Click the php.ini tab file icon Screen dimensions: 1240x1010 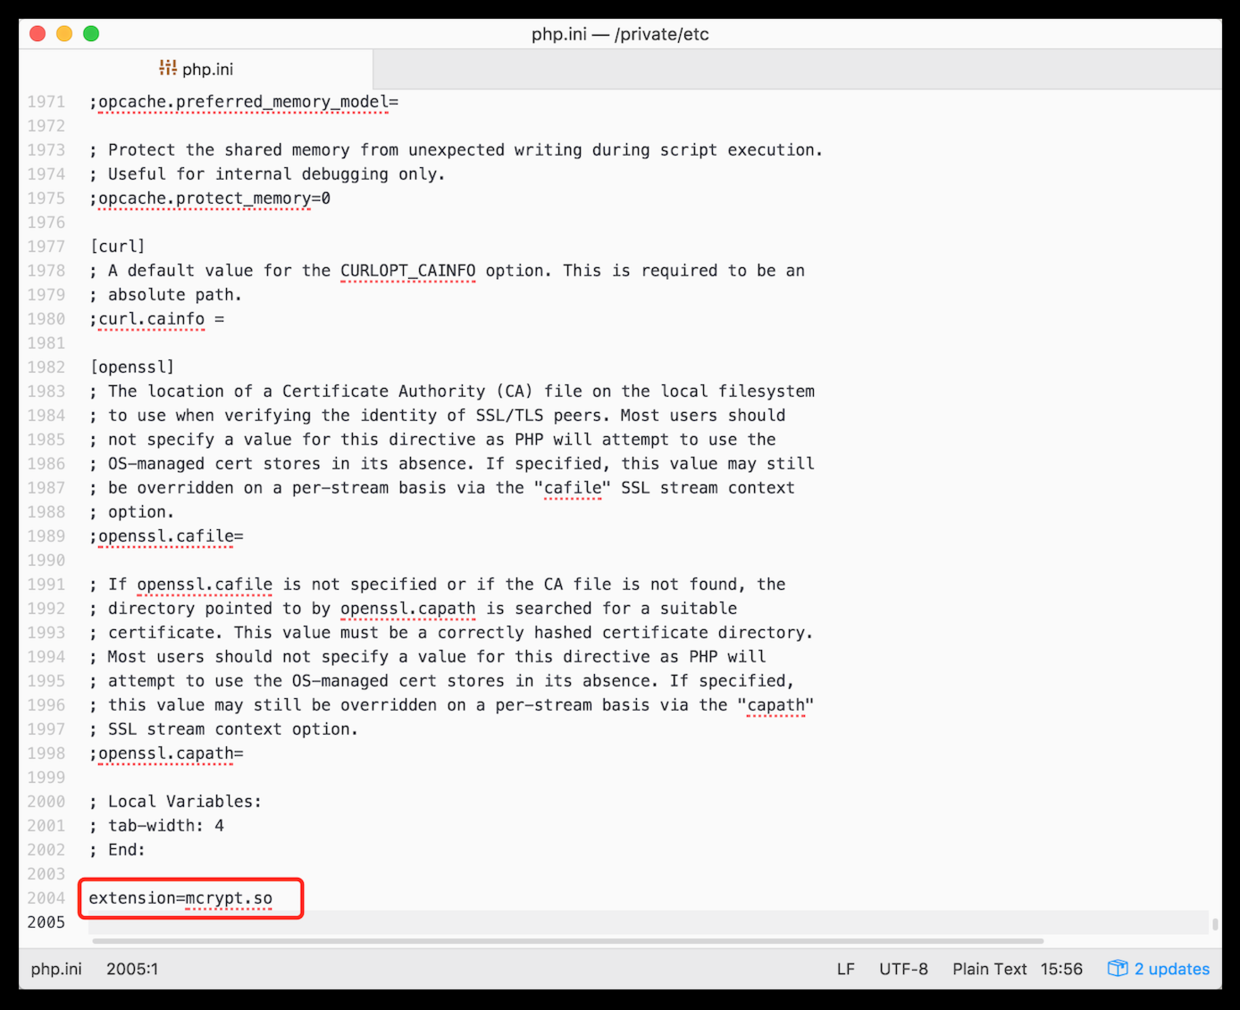coord(168,68)
